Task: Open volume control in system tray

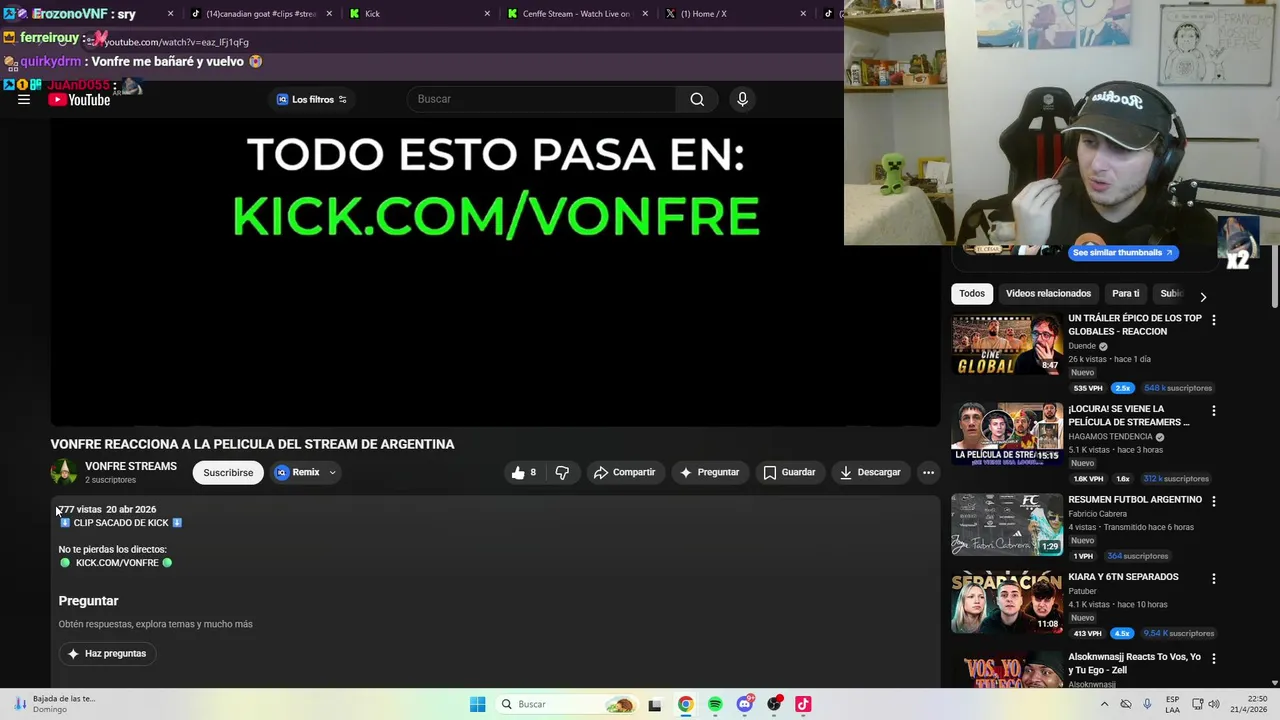Action: click(x=1214, y=704)
